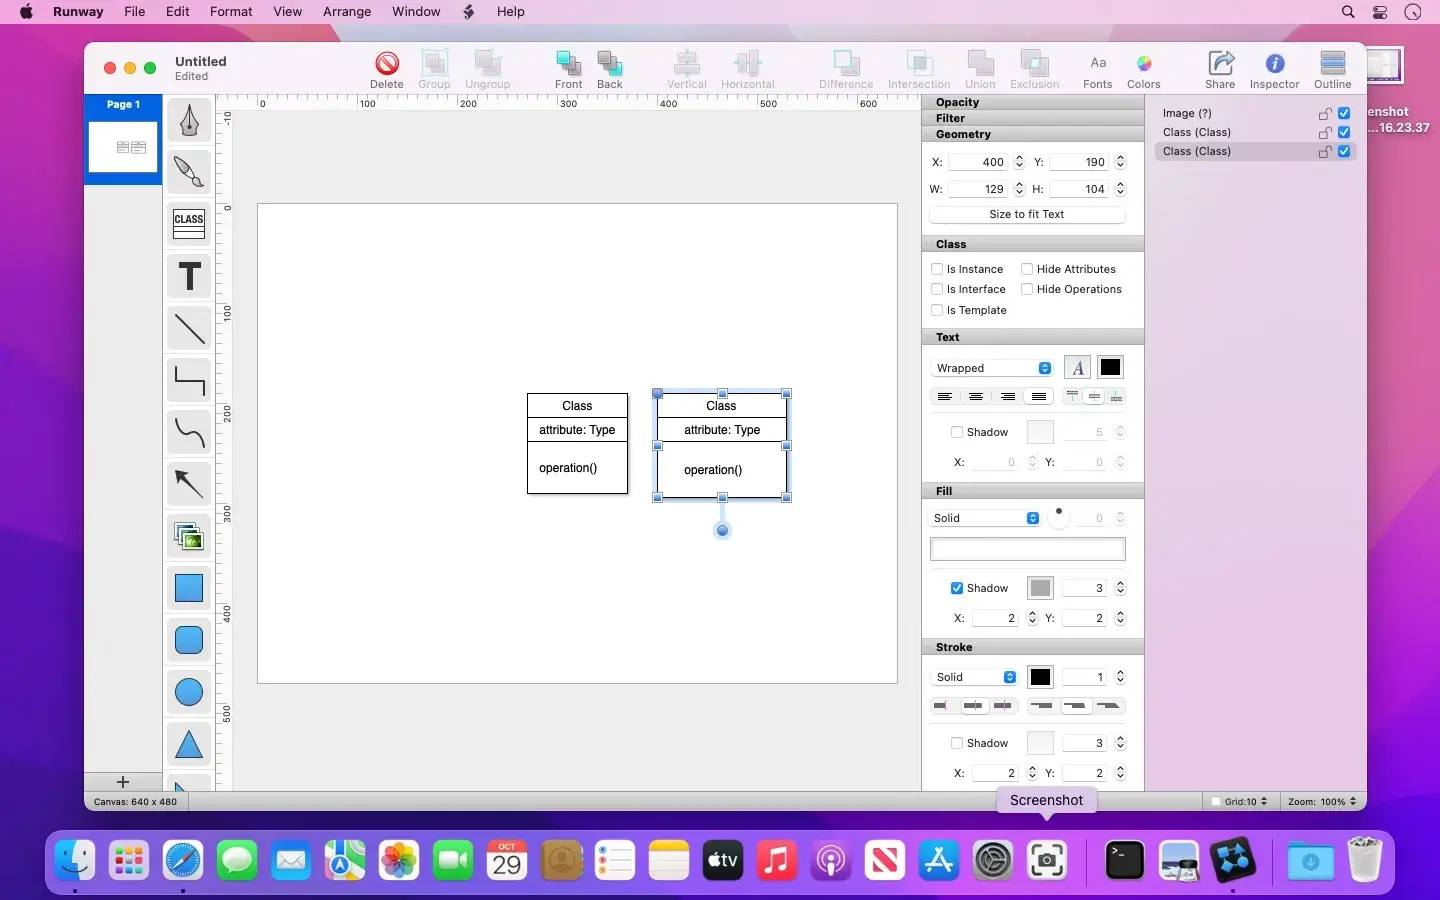Select the Rectangle shape tool
This screenshot has height=900, width=1440.
[x=189, y=588]
